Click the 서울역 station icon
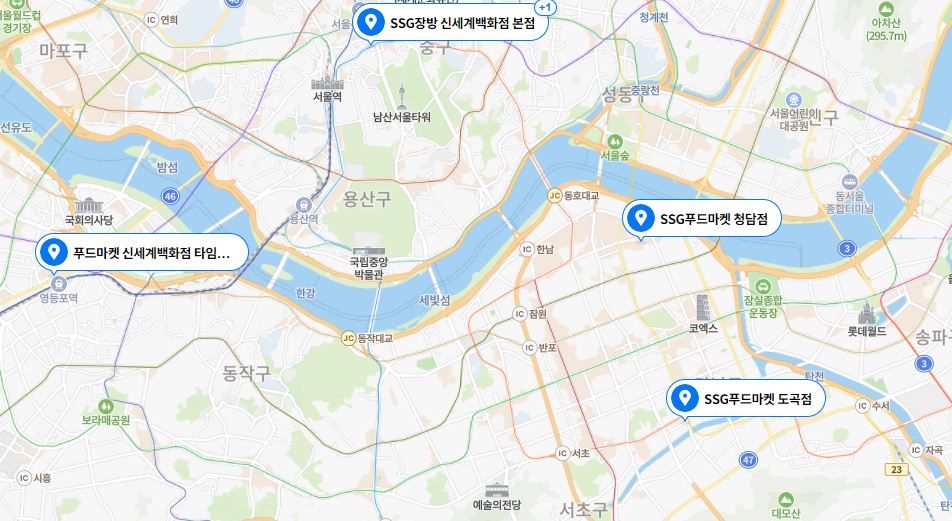Image resolution: width=952 pixels, height=521 pixels. [327, 83]
